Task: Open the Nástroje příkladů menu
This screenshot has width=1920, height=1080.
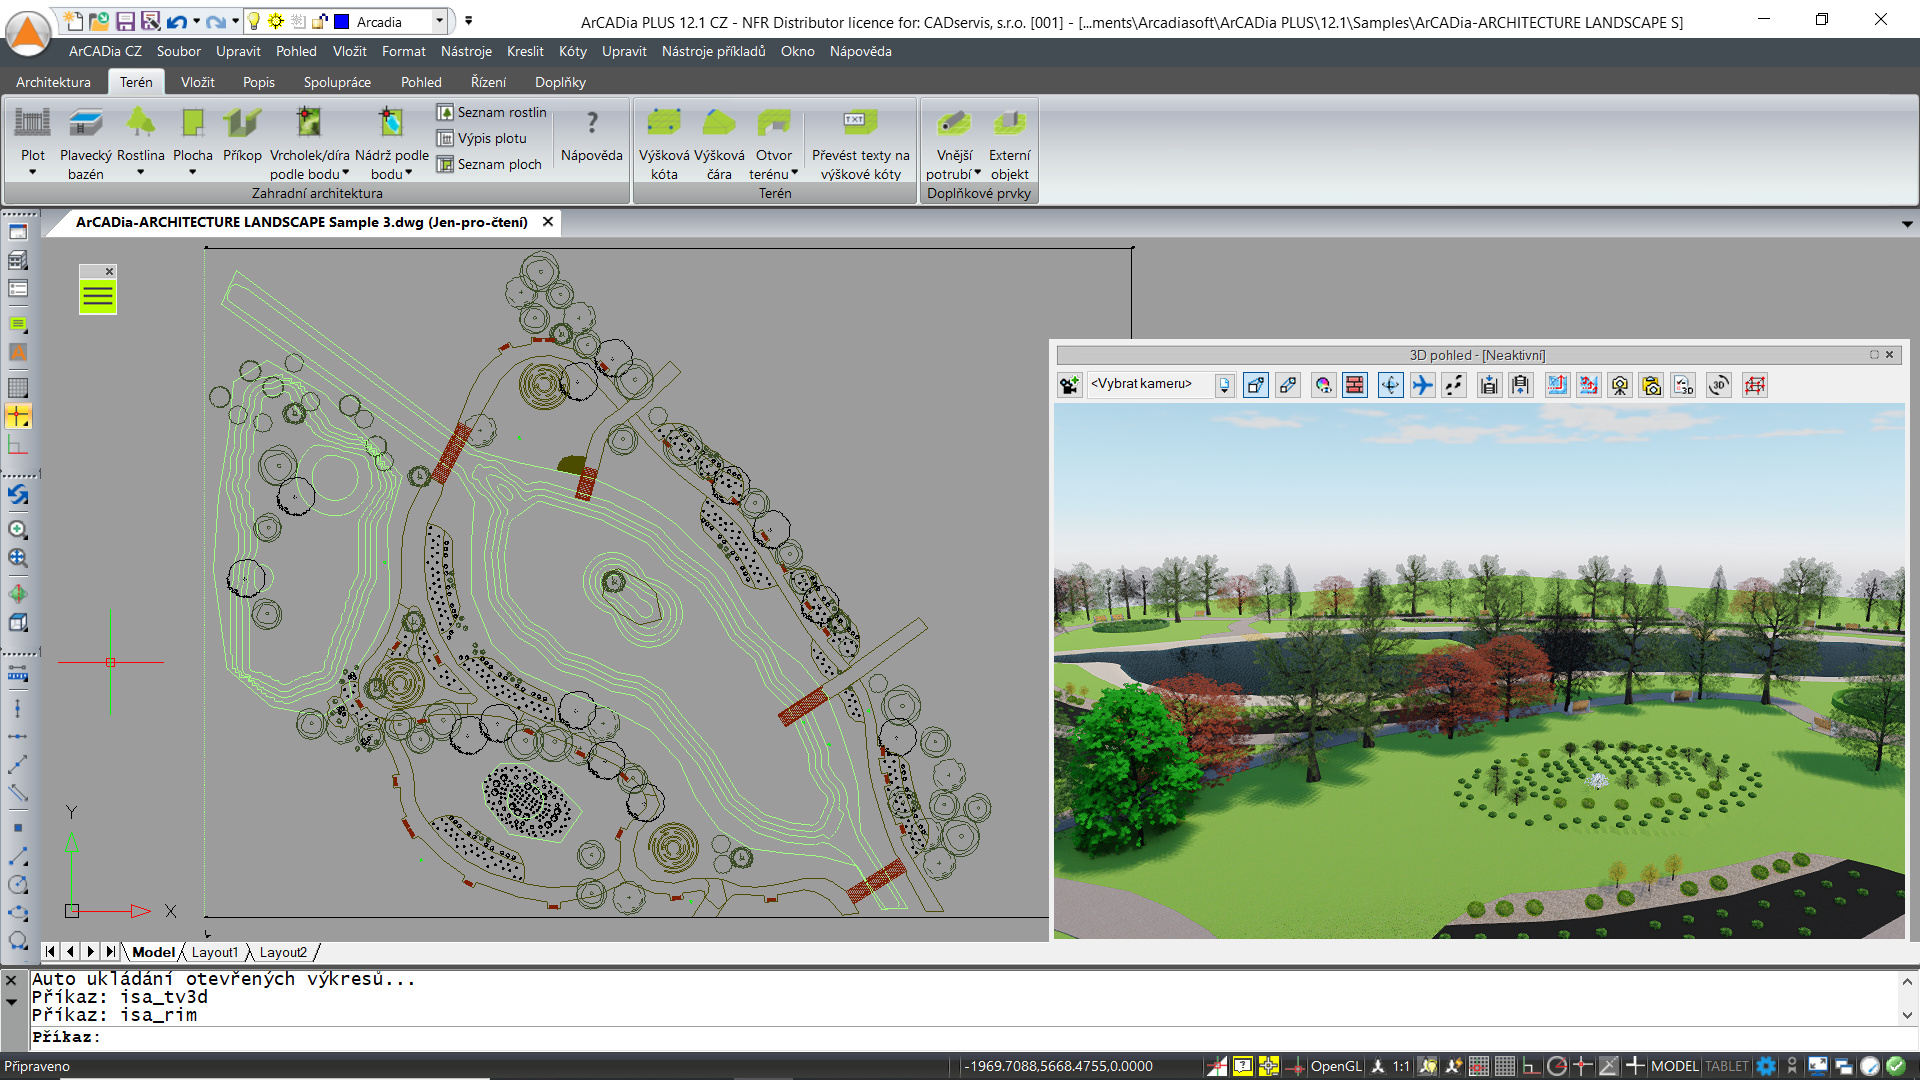Action: (713, 51)
